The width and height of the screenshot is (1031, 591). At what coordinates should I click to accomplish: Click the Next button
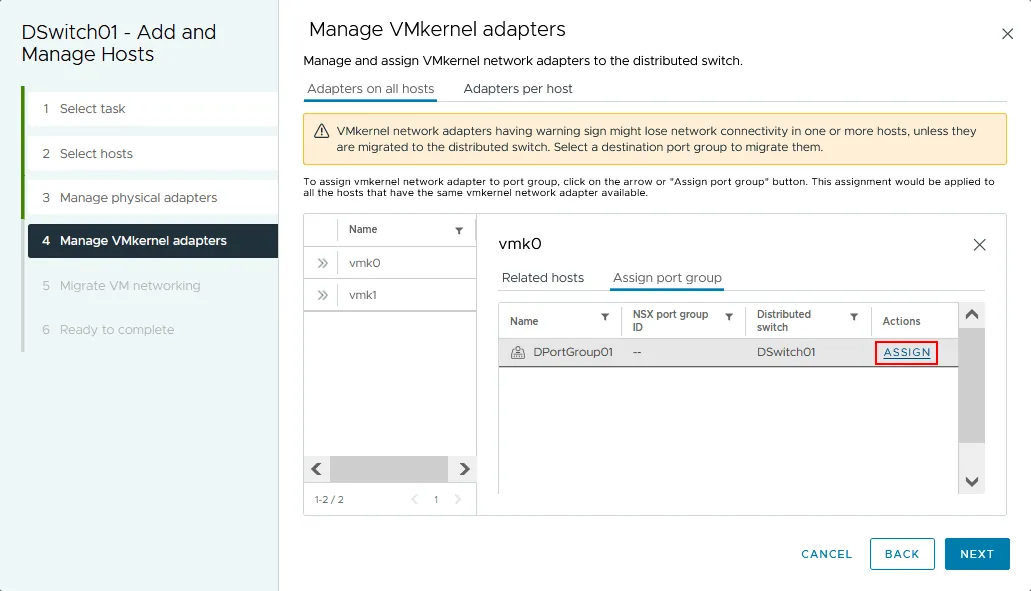[976, 554]
